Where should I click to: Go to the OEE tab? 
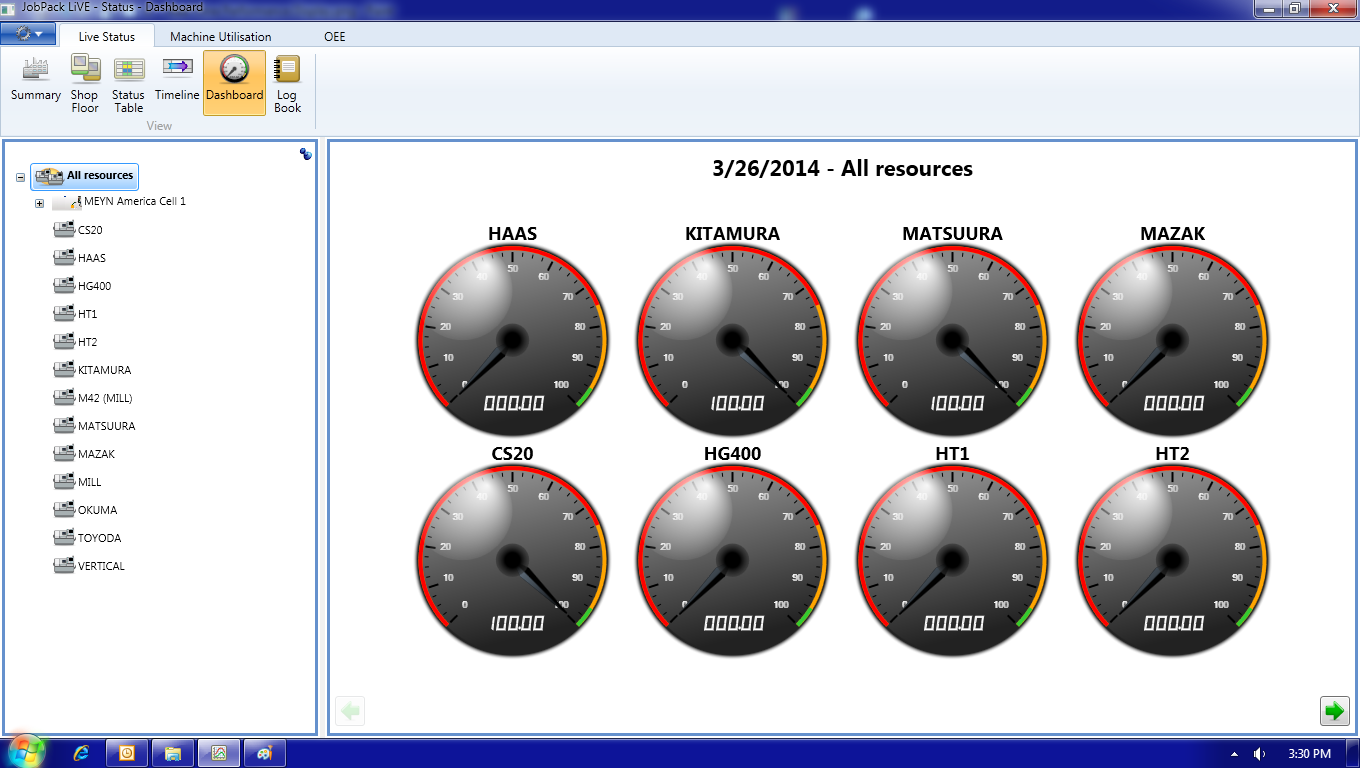click(335, 37)
